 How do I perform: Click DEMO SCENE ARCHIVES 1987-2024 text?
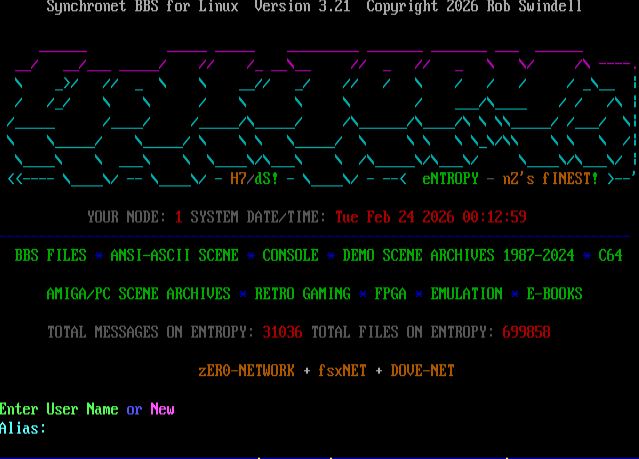458,255
